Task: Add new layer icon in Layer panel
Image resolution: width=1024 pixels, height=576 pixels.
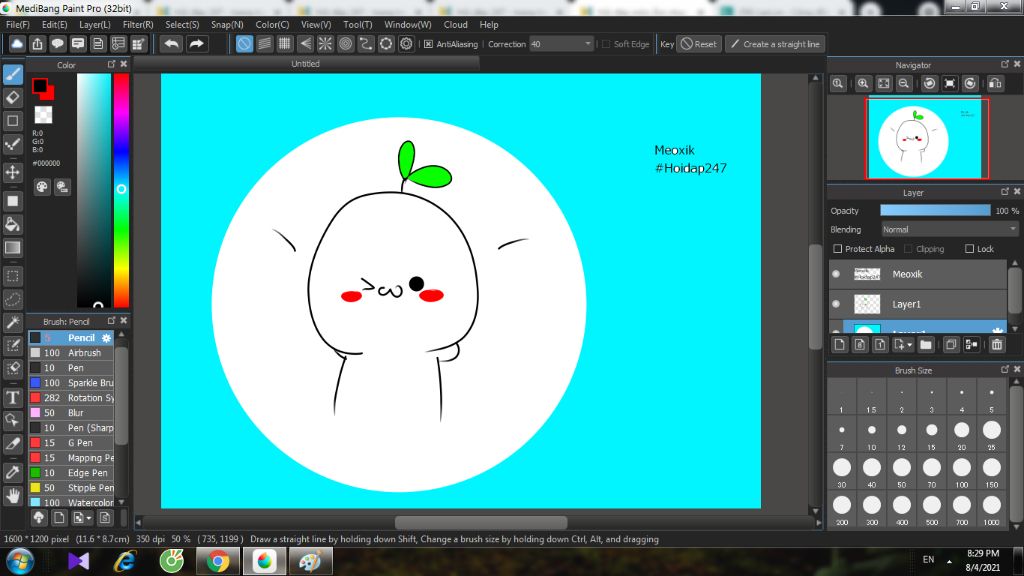Action: (x=840, y=344)
